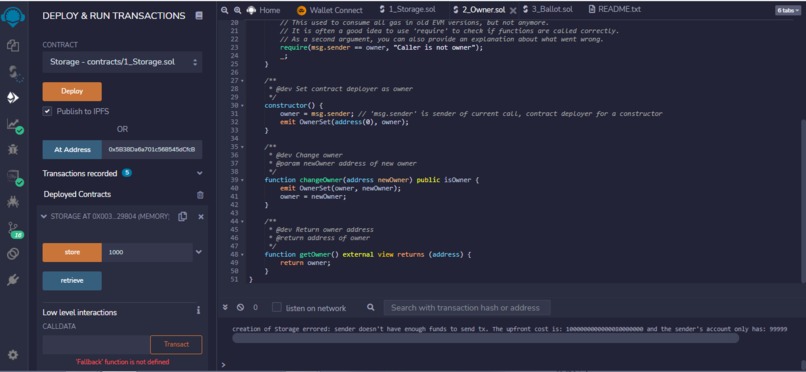Image resolution: width=806 pixels, height=372 pixels.
Task: Open the 3_Ballot.sol tab
Action: (x=548, y=9)
